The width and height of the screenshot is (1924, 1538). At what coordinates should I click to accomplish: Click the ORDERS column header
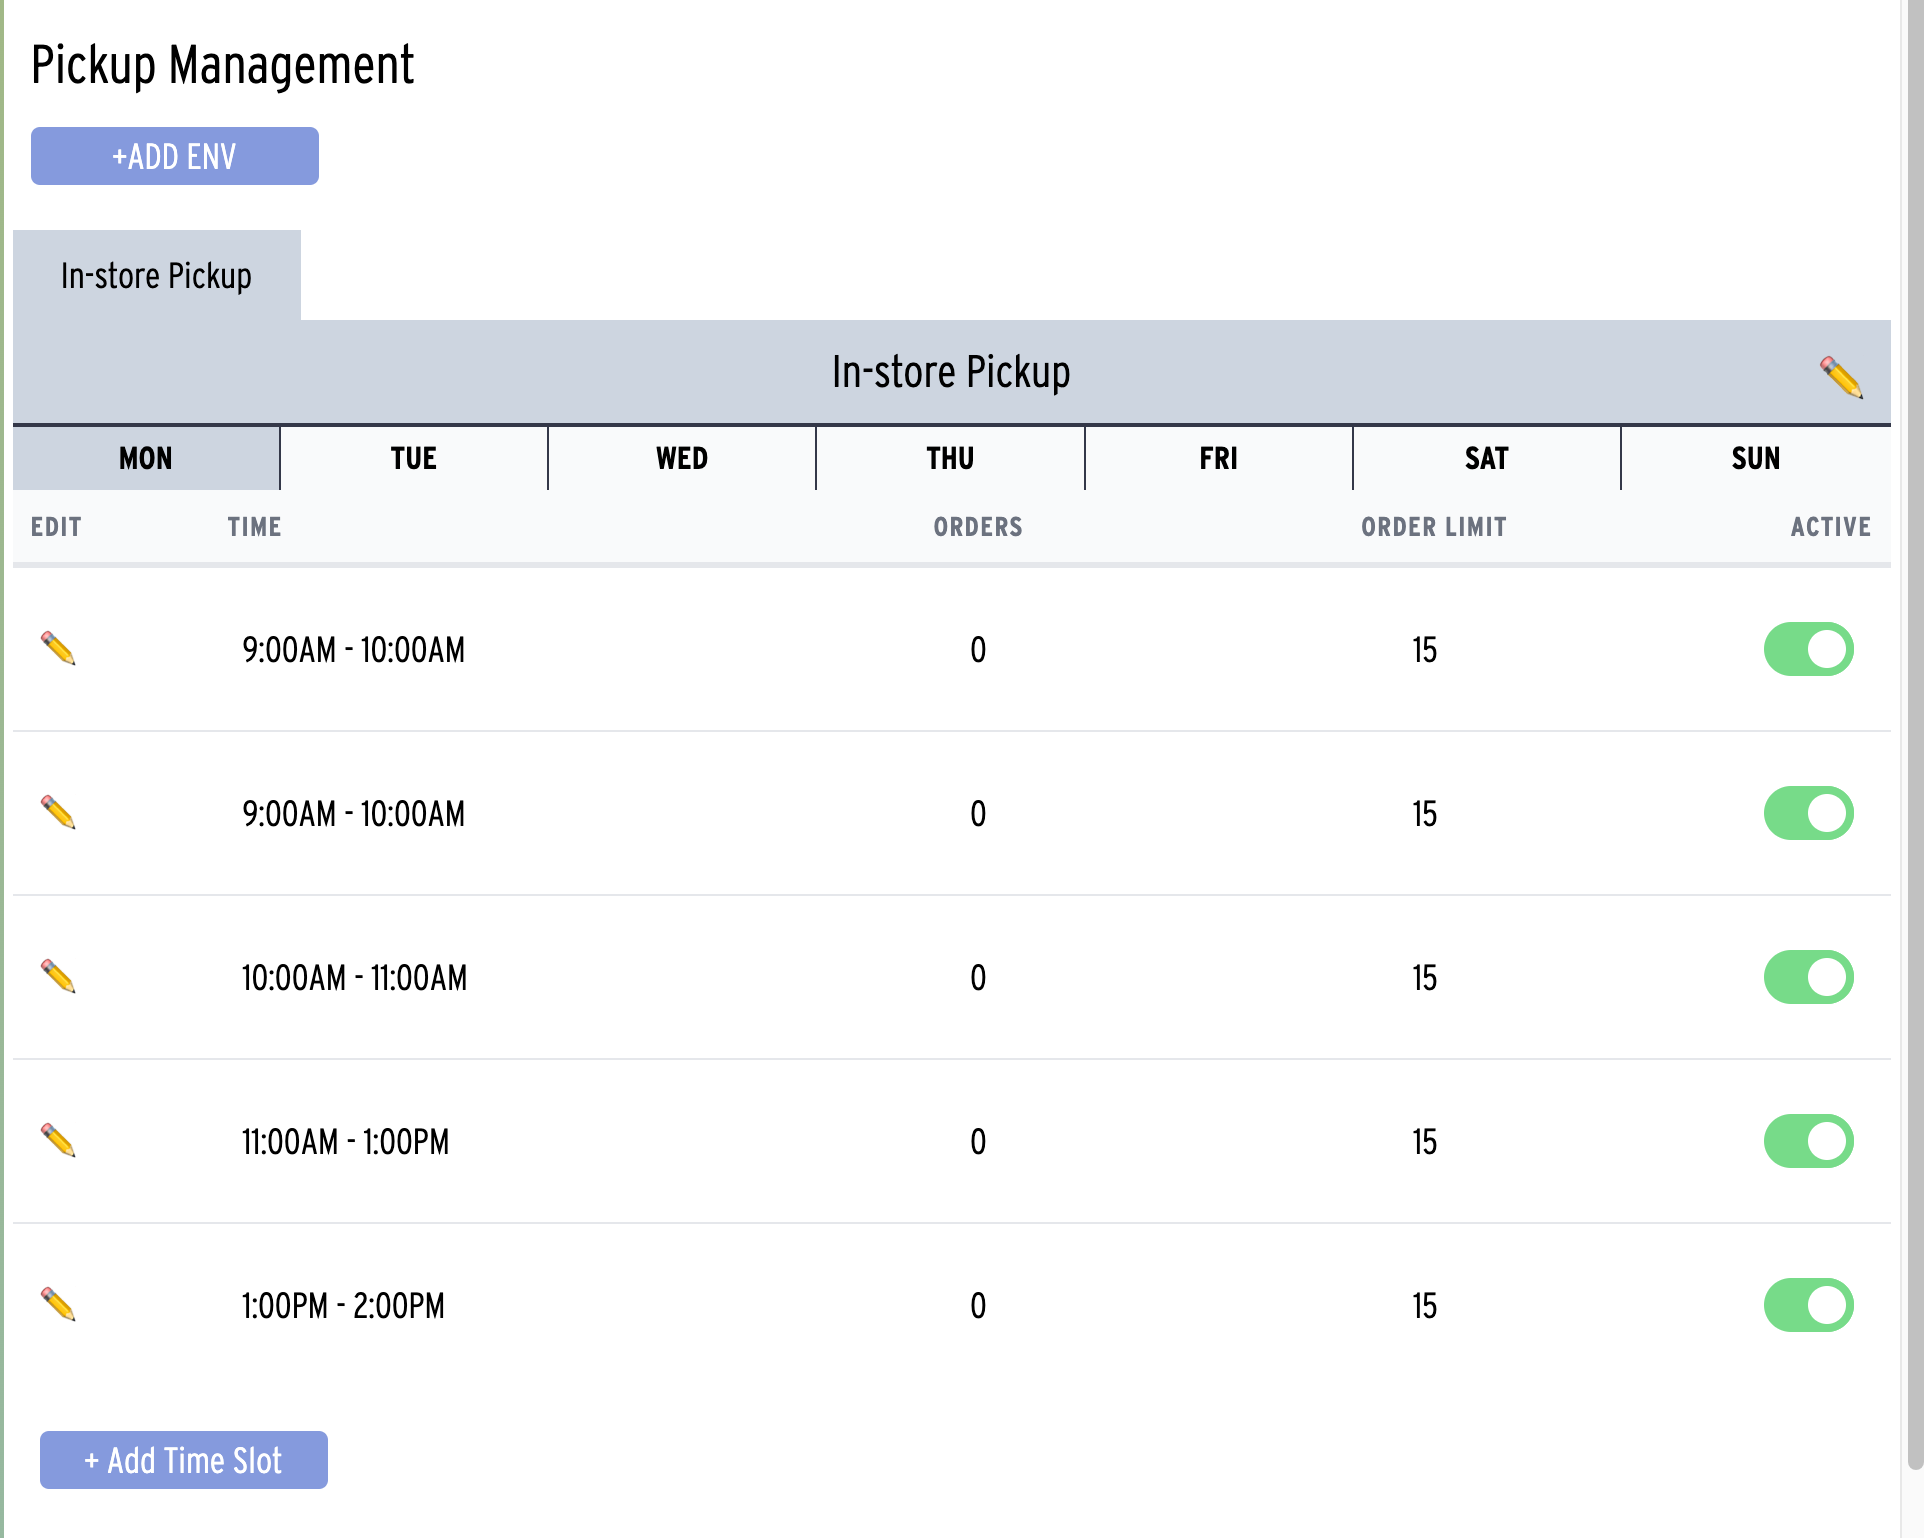click(978, 527)
